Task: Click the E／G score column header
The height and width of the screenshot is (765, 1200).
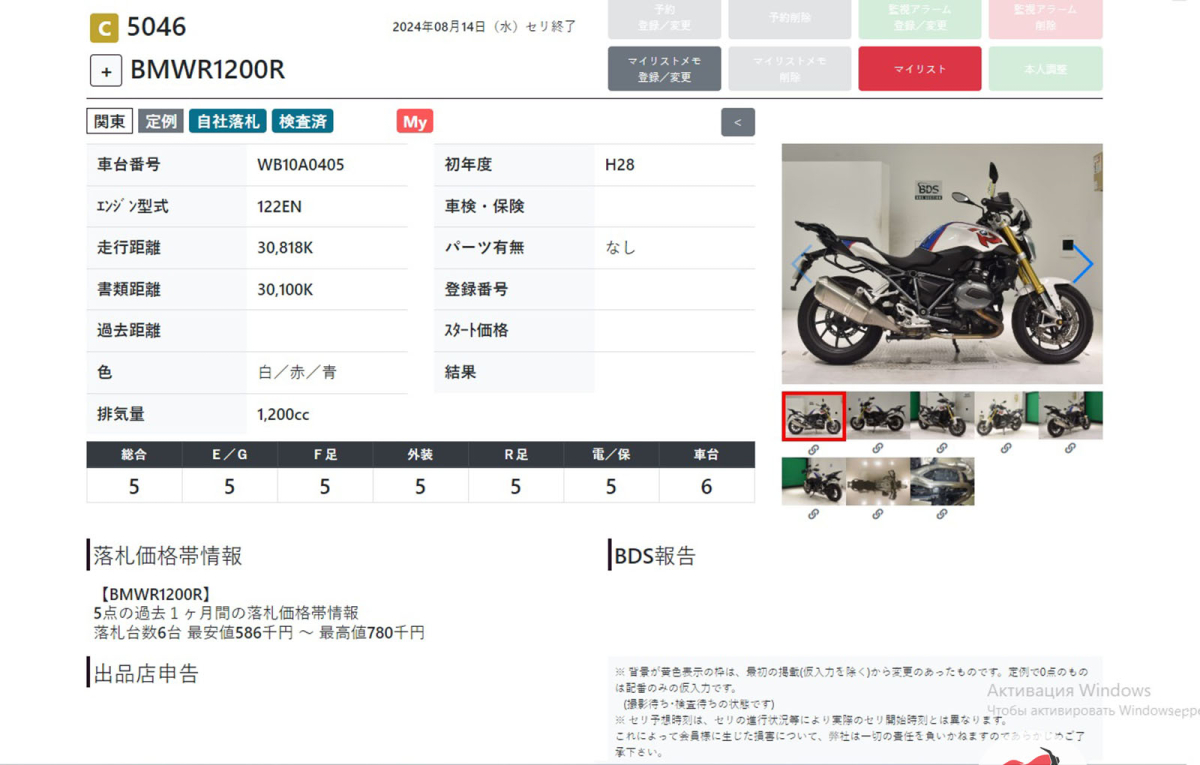Action: click(x=230, y=455)
